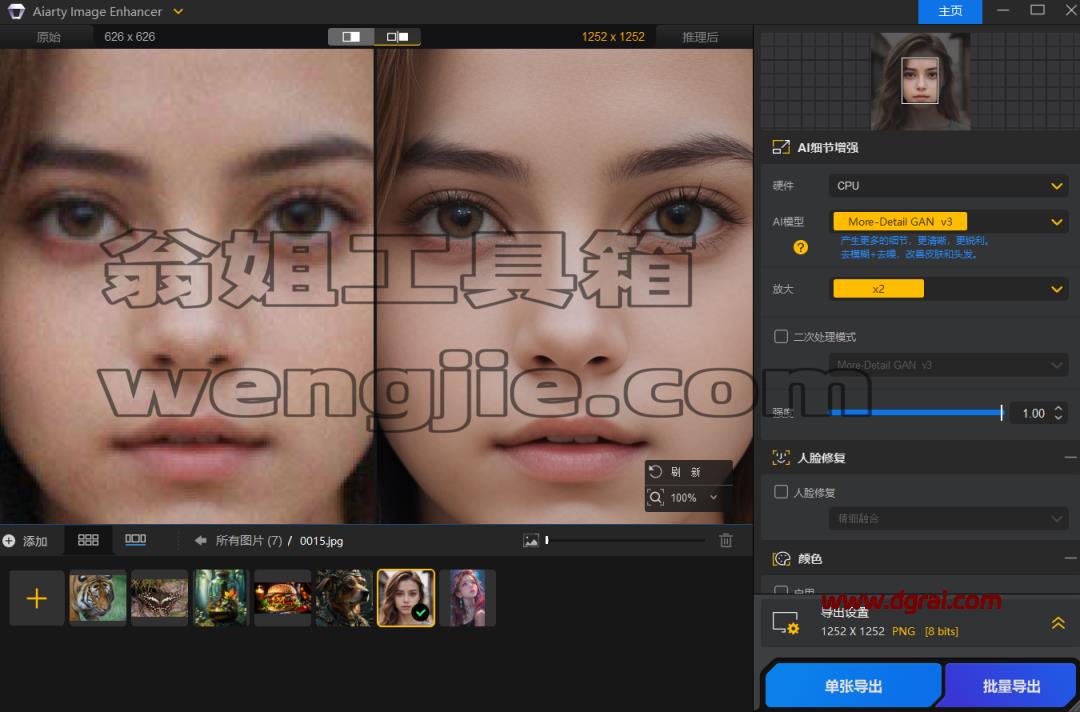This screenshot has width=1080, height=712.
Task: Adjust the thumbnail size slider
Action: [625, 541]
